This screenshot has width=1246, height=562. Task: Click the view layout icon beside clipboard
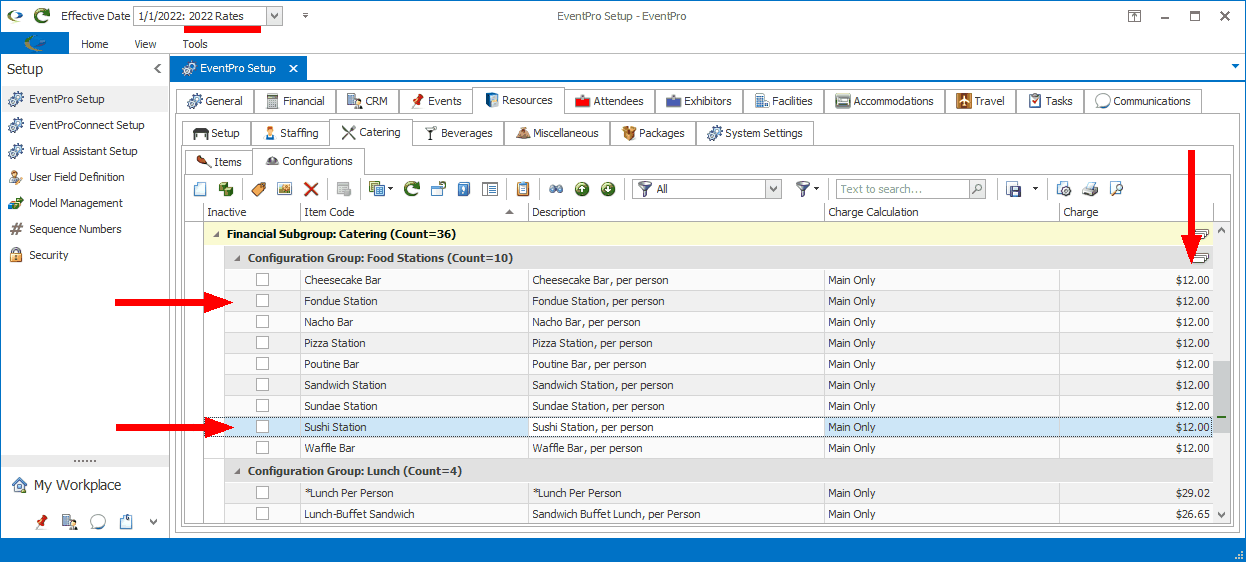click(490, 189)
